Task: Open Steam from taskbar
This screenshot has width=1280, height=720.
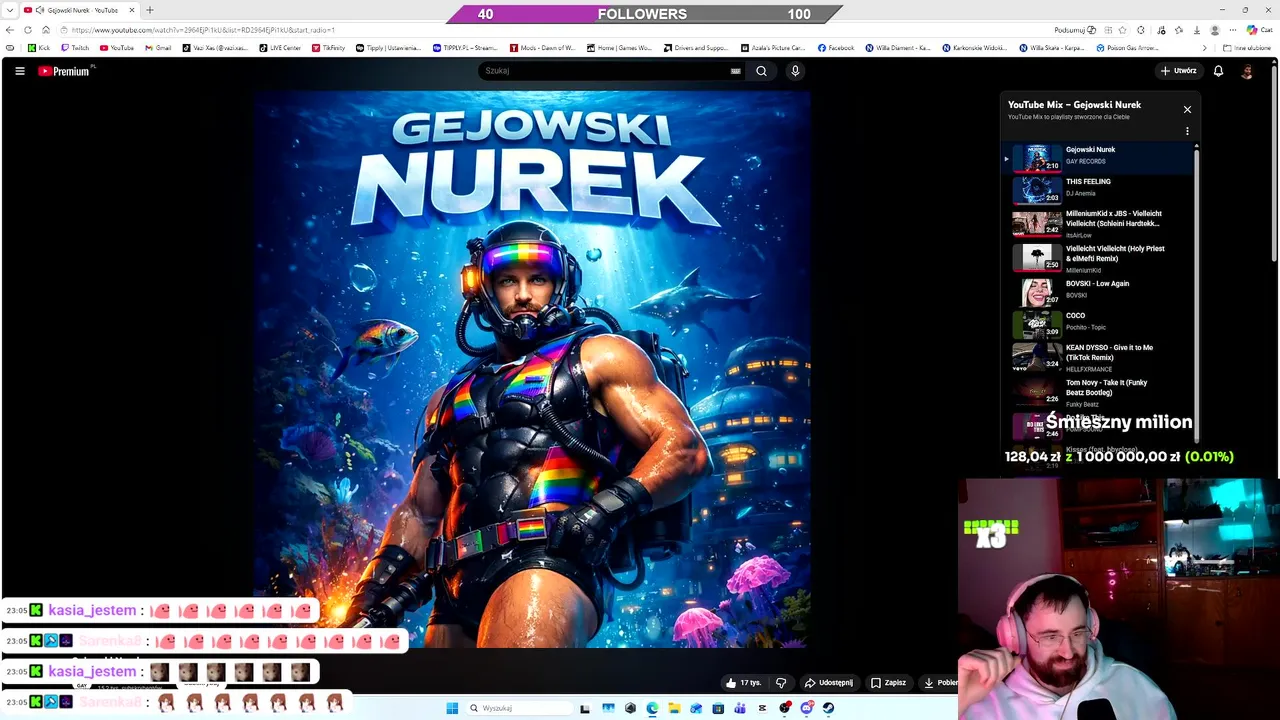Action: point(828,708)
